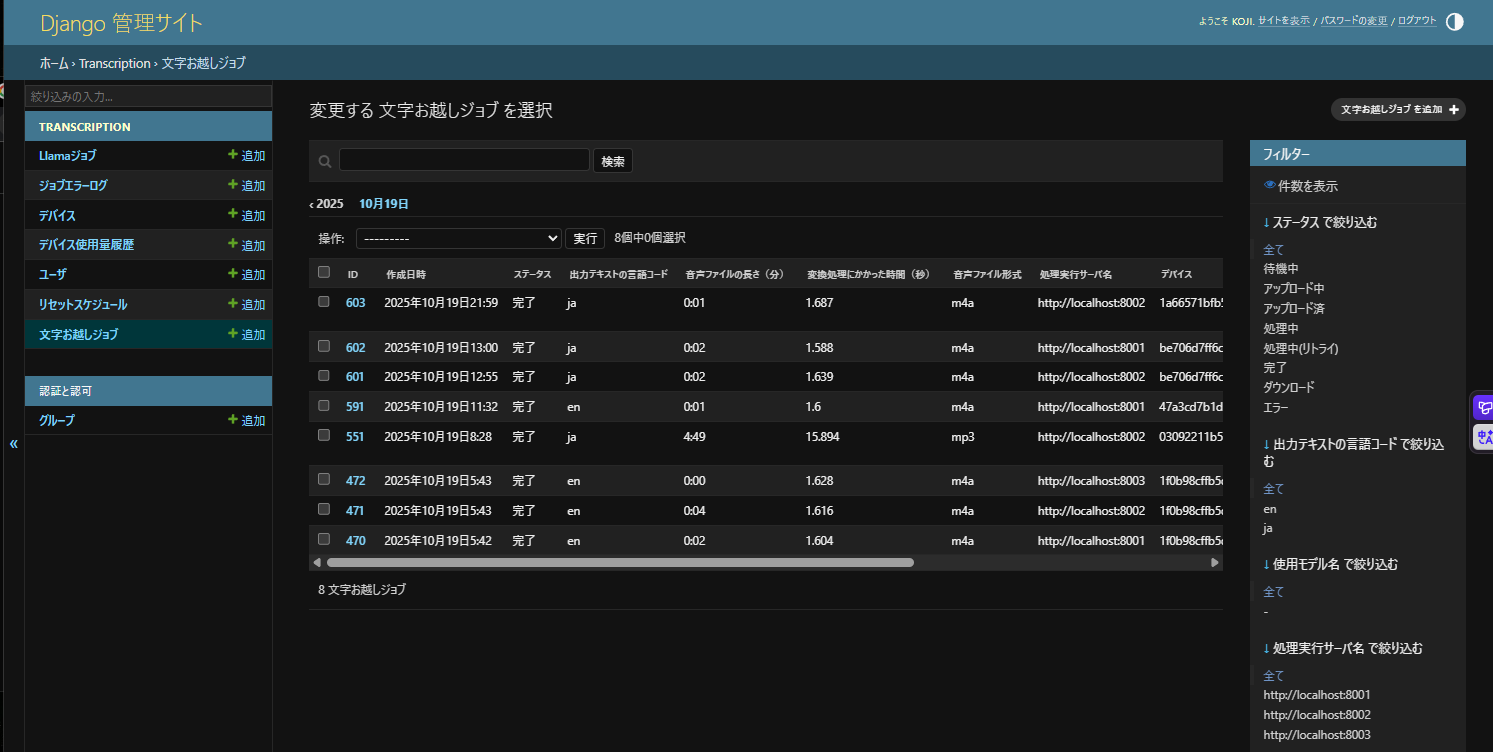Screen dimensions: 1493x752
Task: Click the plus icon to add デバイス
Action: pyautogui.click(x=233, y=215)
